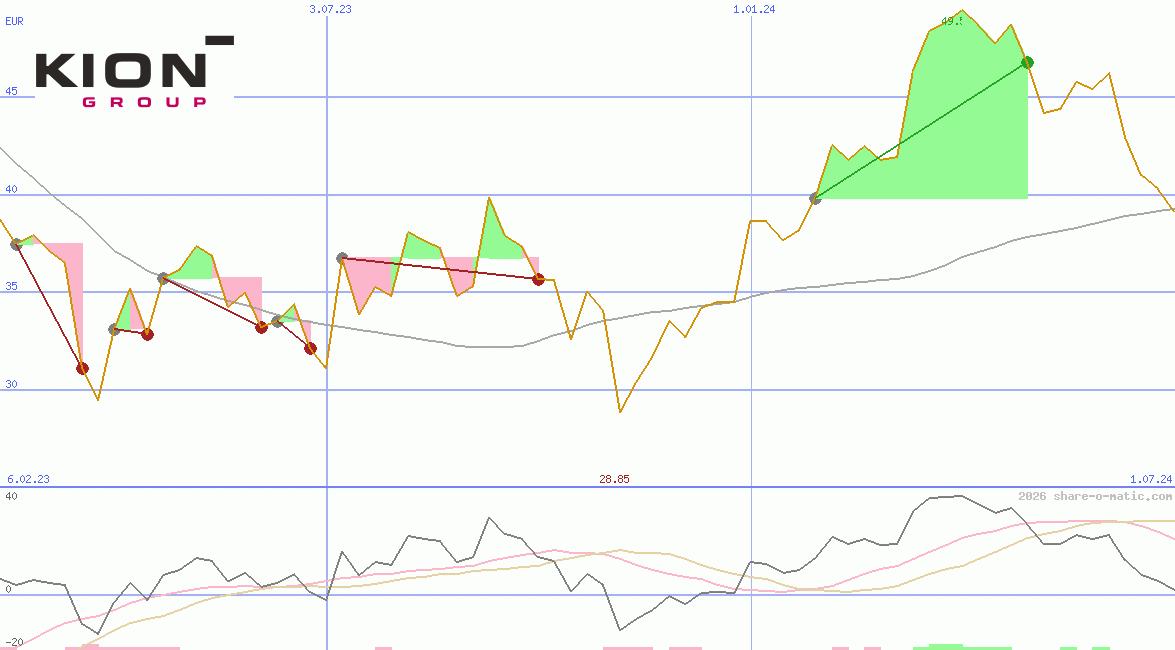
Task: Click the -20 indicator axis label
Action: point(14,641)
